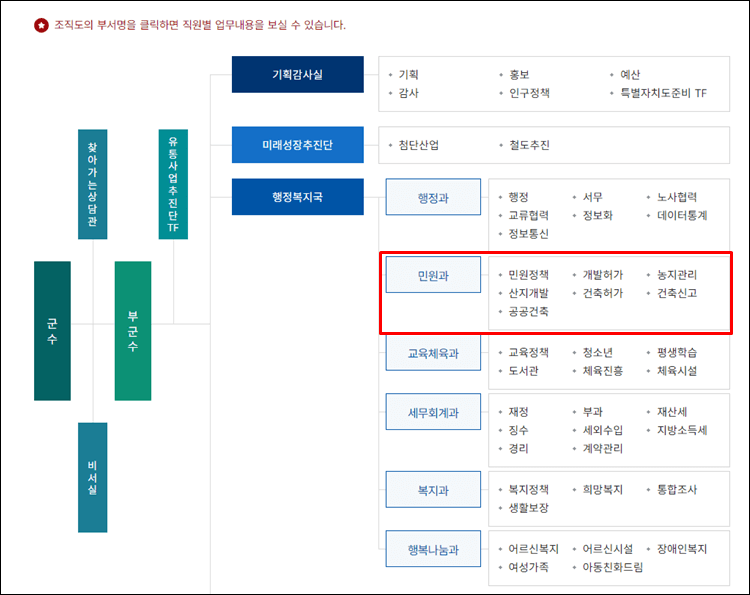
Task: Click the 어르신시설 team item
Action: click(607, 549)
